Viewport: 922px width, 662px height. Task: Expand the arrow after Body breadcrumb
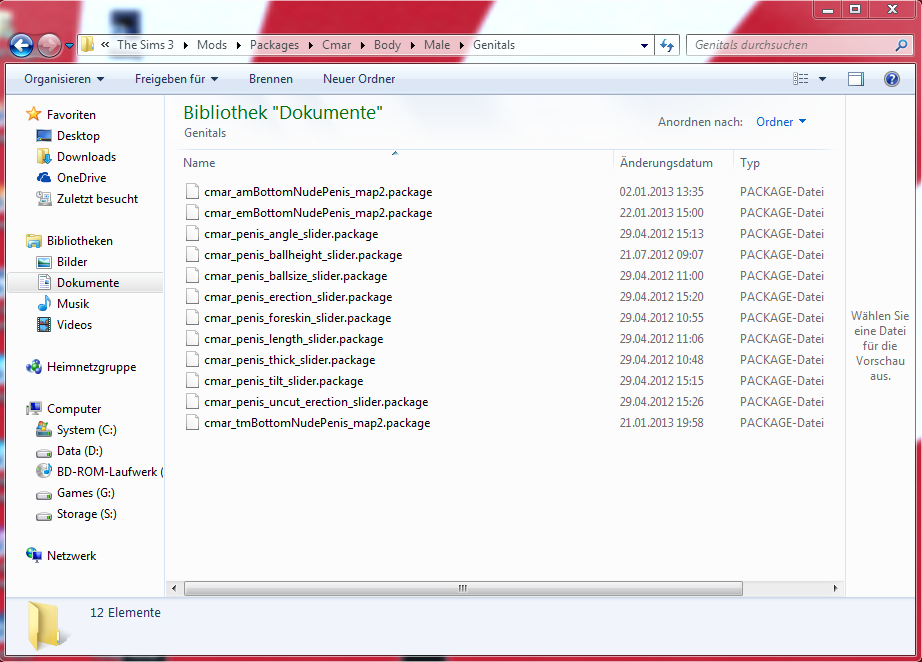[x=413, y=45]
